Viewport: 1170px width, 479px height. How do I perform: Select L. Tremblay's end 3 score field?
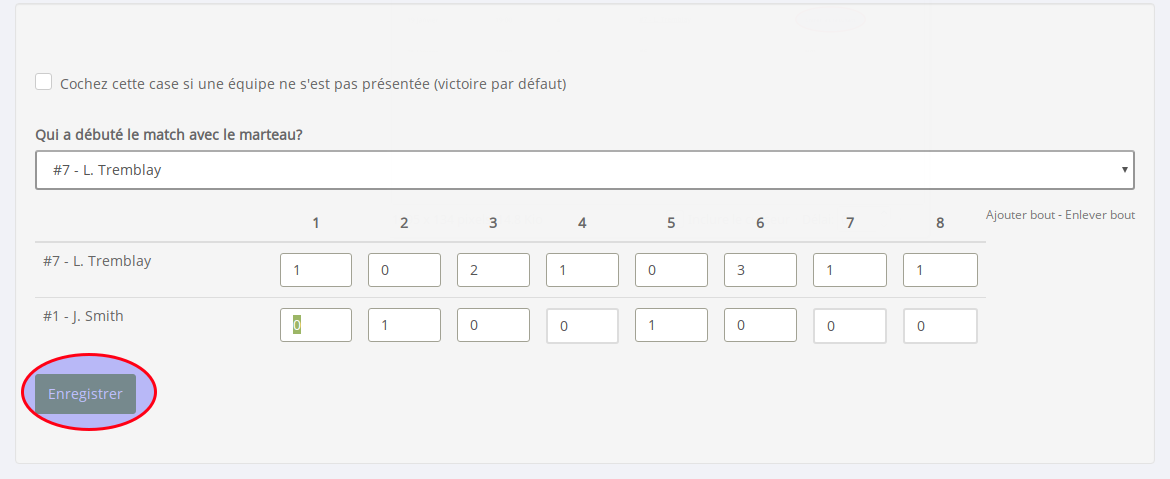tap(493, 270)
